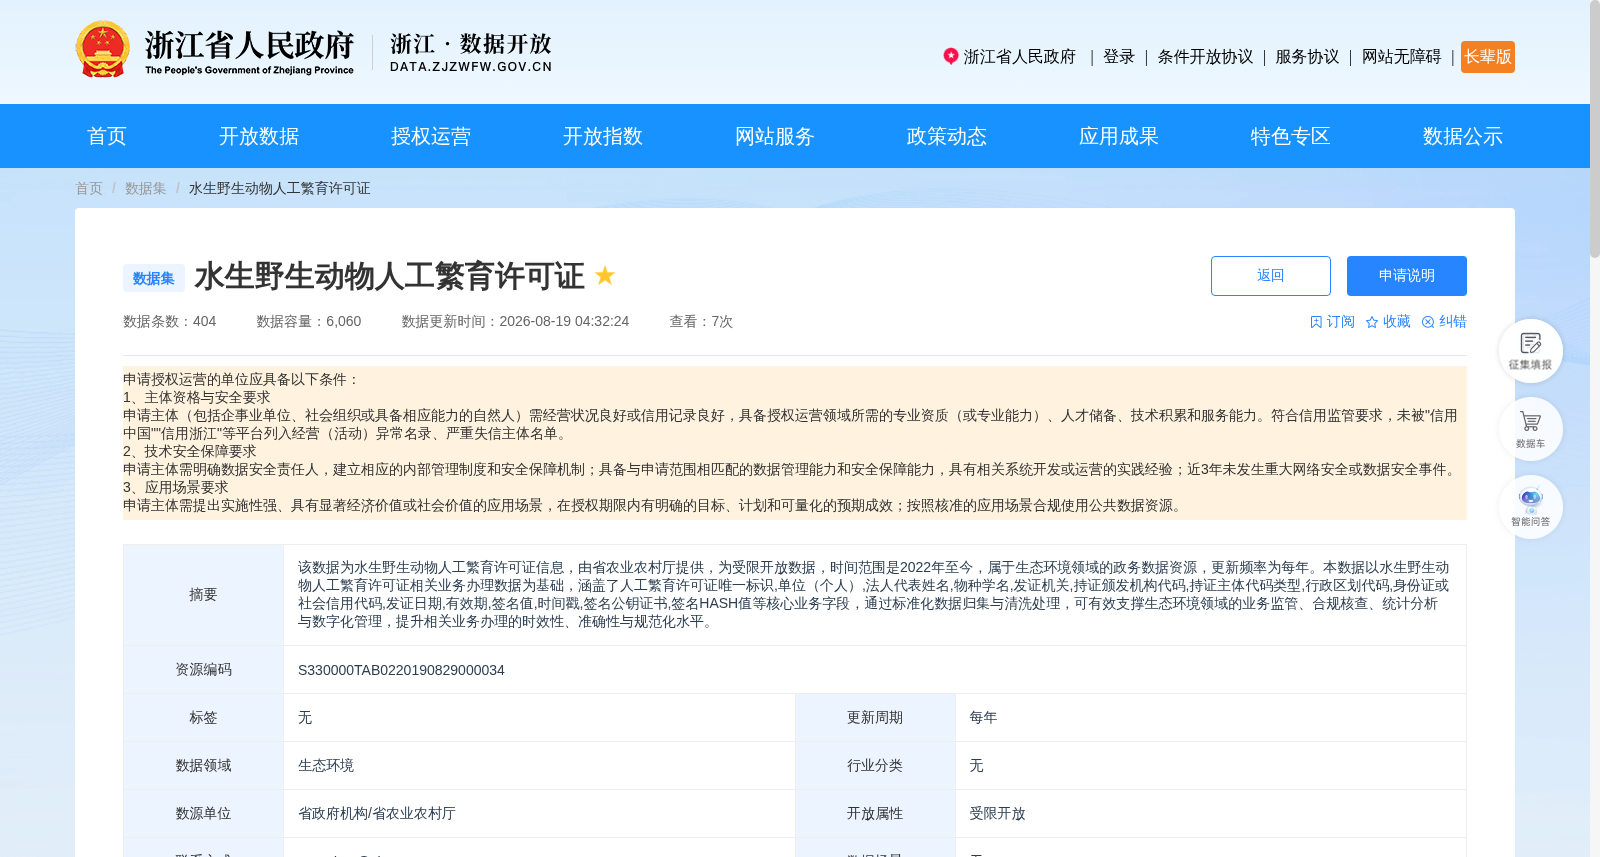
Task: Click the 查看：7次 view count
Action: point(701,322)
